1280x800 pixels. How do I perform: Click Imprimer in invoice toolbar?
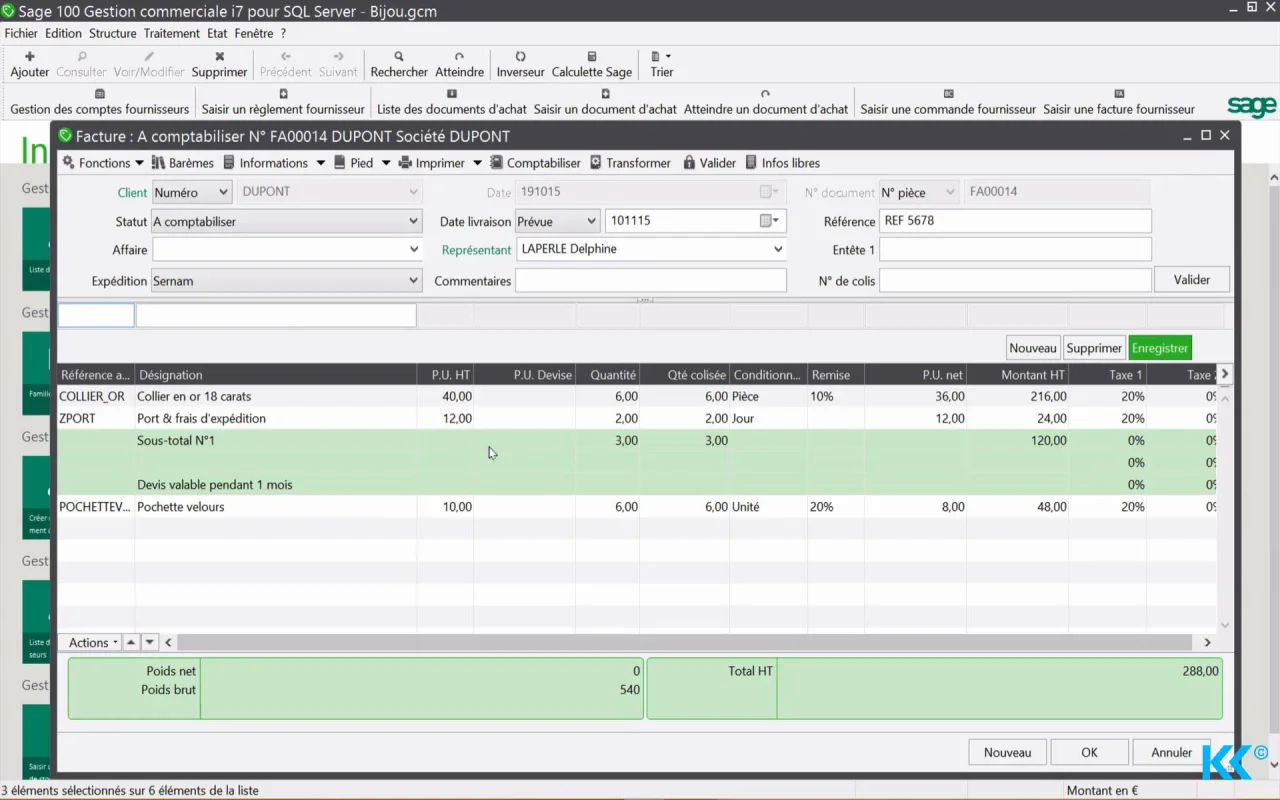coord(432,163)
